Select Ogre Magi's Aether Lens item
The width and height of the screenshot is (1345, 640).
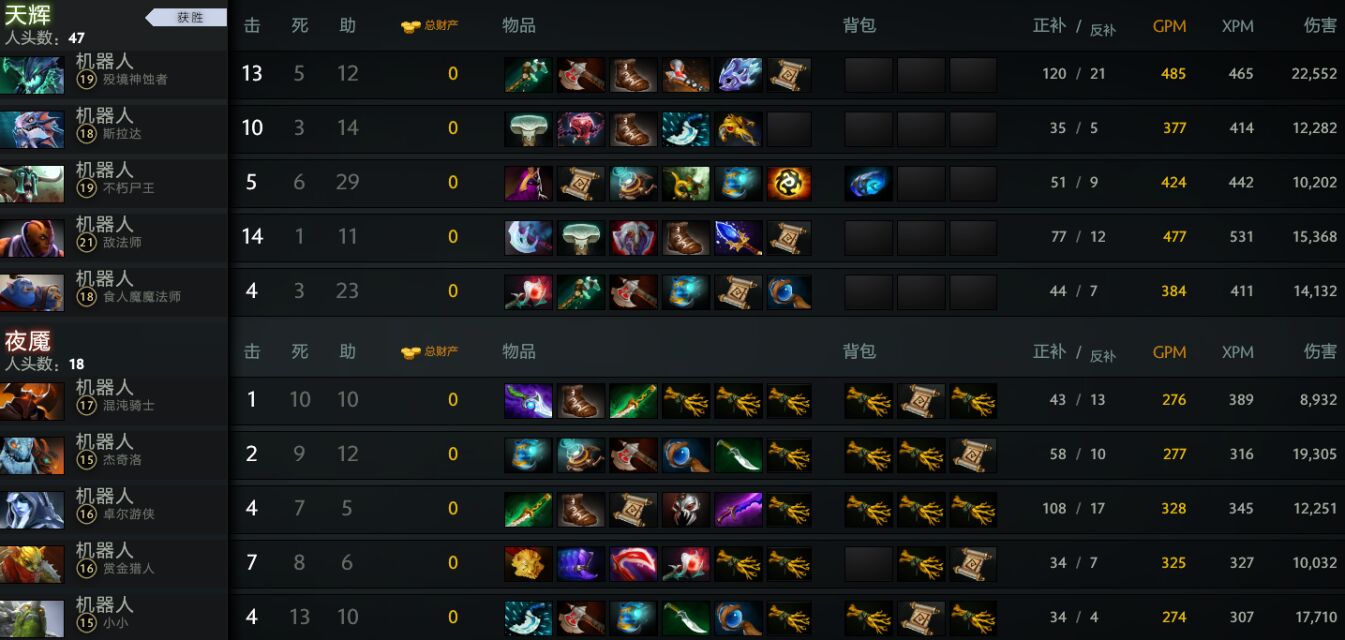click(789, 291)
